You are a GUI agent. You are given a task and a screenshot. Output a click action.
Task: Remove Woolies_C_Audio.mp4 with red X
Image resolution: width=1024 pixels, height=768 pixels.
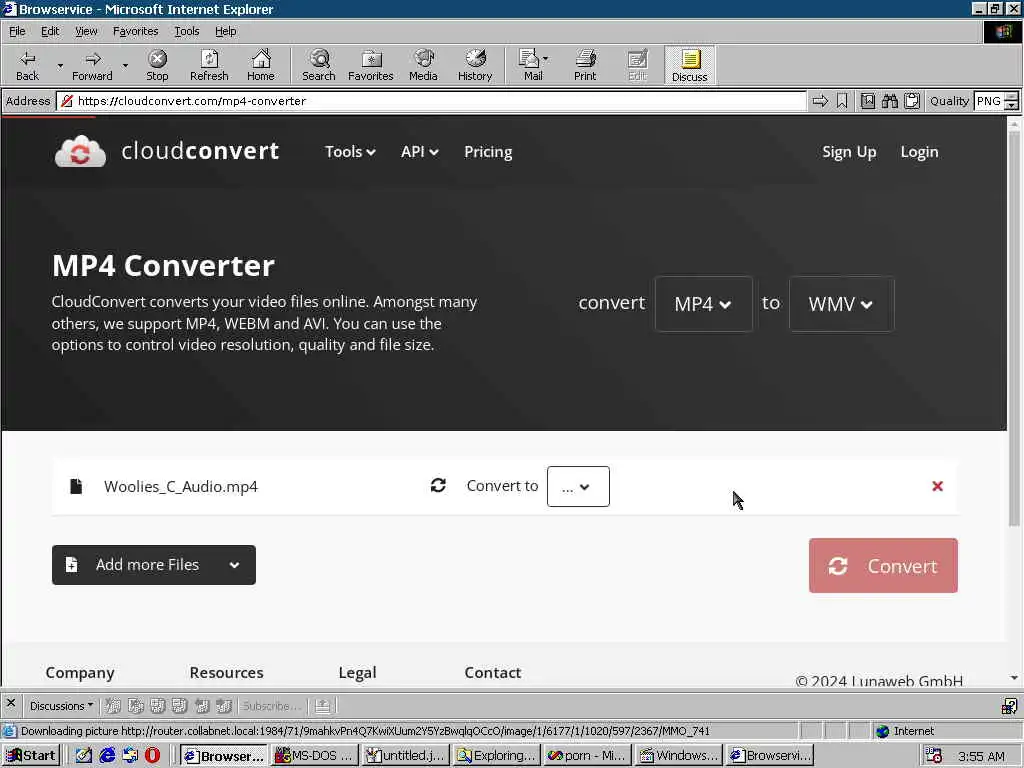(937, 486)
